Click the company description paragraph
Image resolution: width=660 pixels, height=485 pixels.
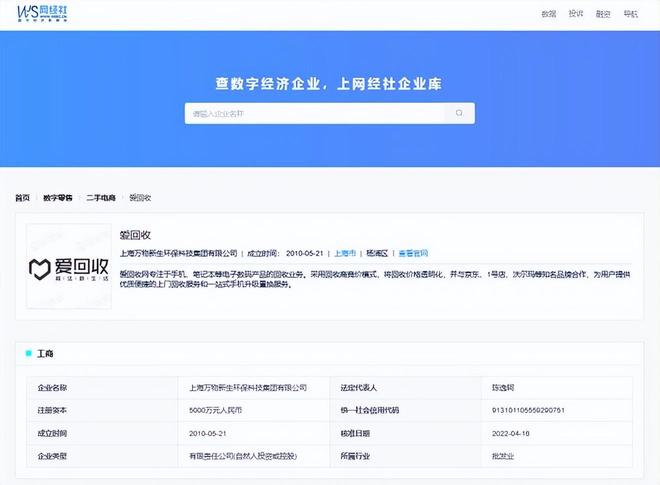point(375,279)
